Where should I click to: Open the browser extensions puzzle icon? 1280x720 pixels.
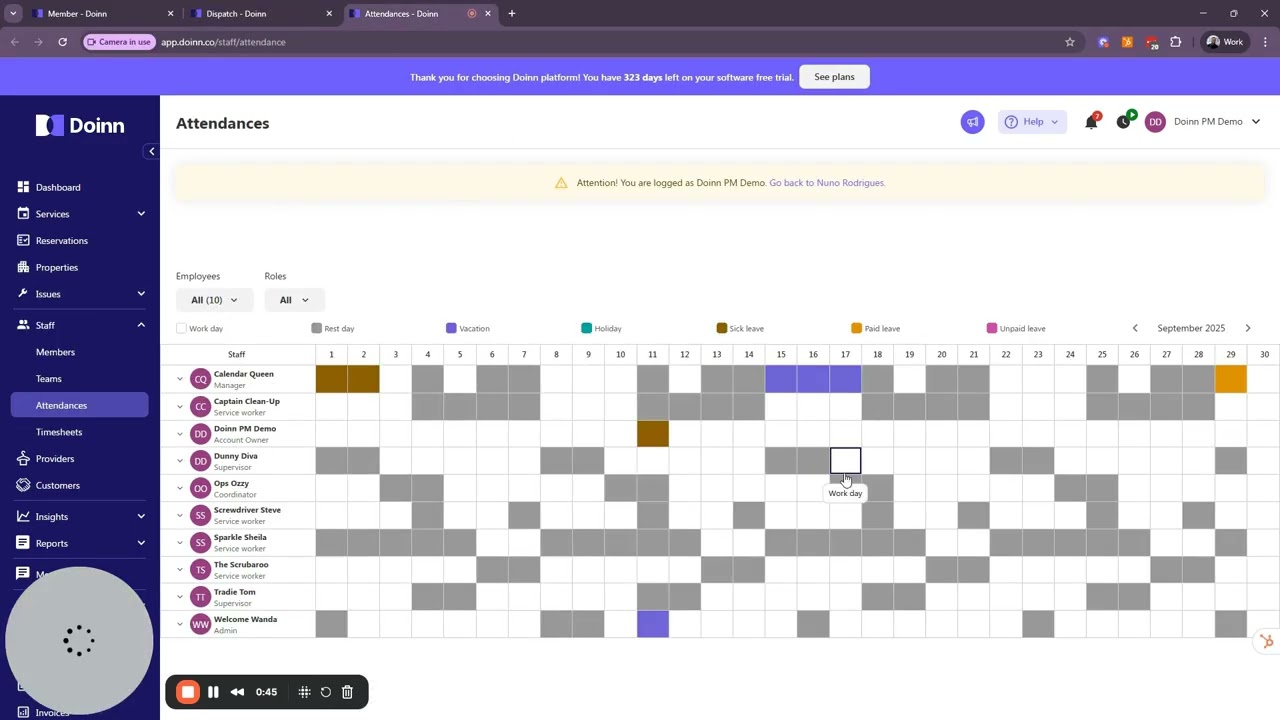1176,42
